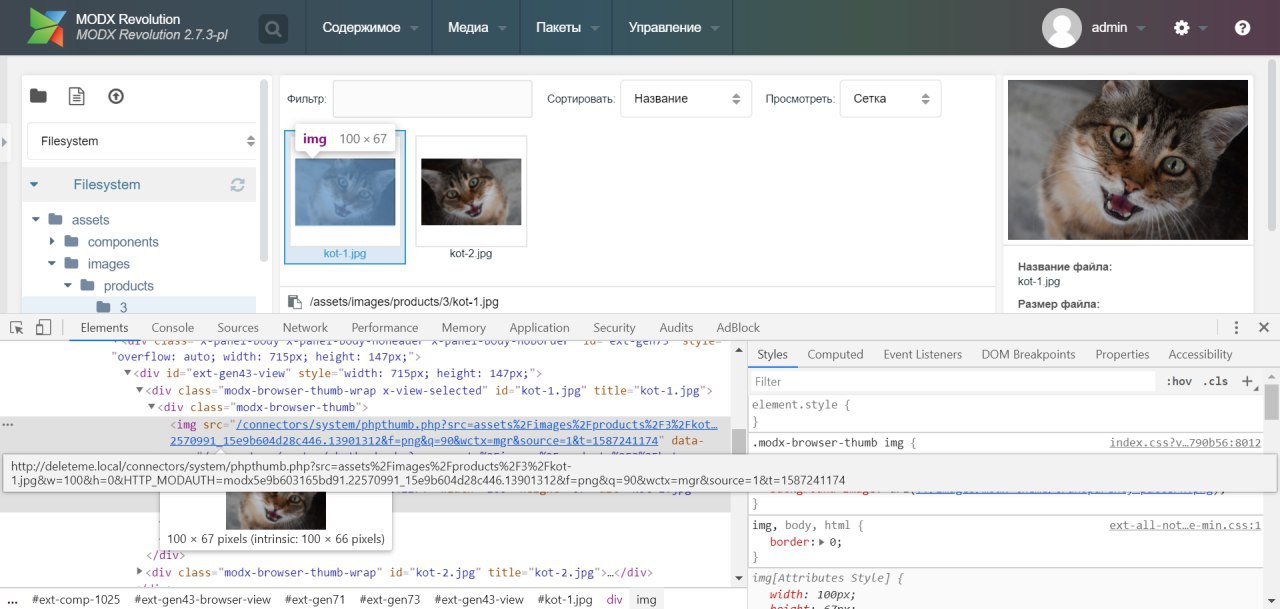Image resolution: width=1280 pixels, height=609 pixels.
Task: Open the Performance tab
Action: [x=385, y=327]
